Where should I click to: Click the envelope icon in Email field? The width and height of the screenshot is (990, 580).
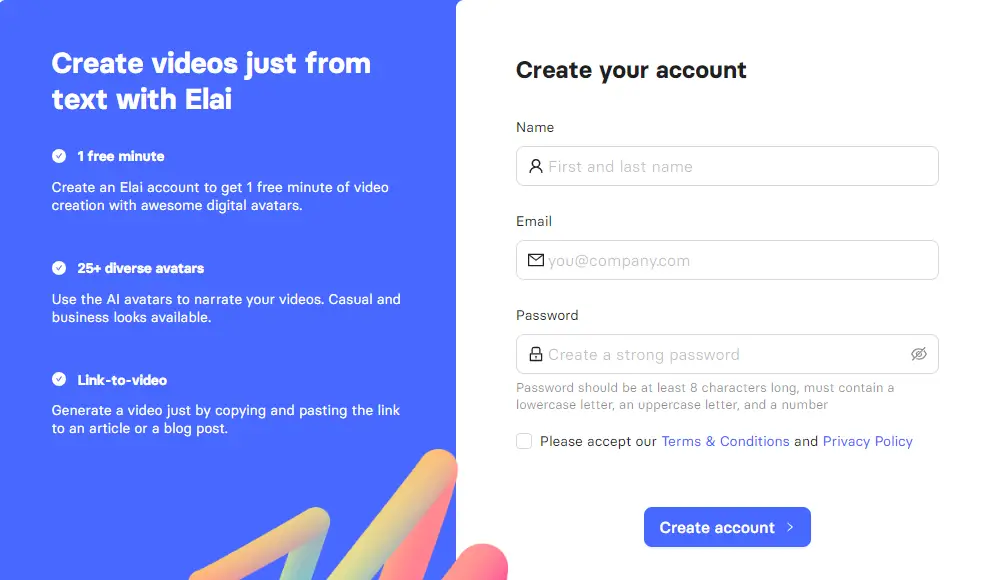coord(535,260)
